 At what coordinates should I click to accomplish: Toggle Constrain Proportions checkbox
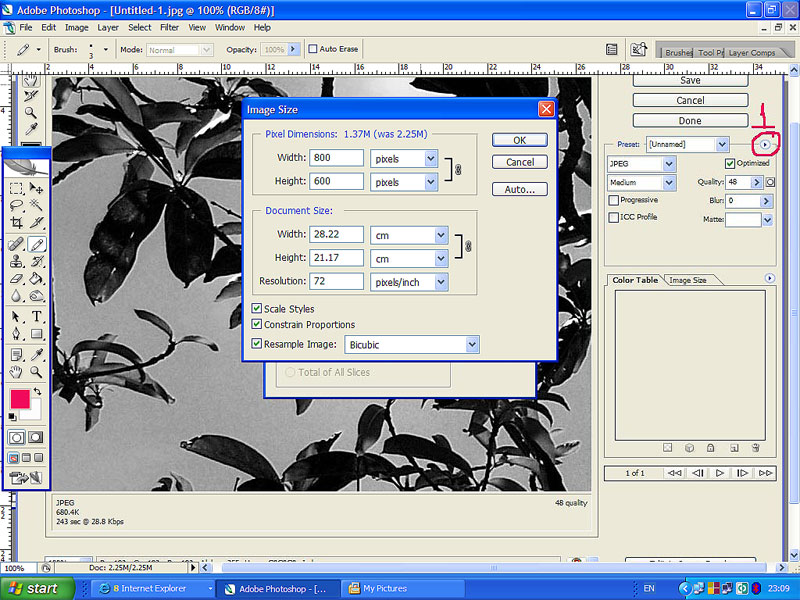pyautogui.click(x=258, y=325)
